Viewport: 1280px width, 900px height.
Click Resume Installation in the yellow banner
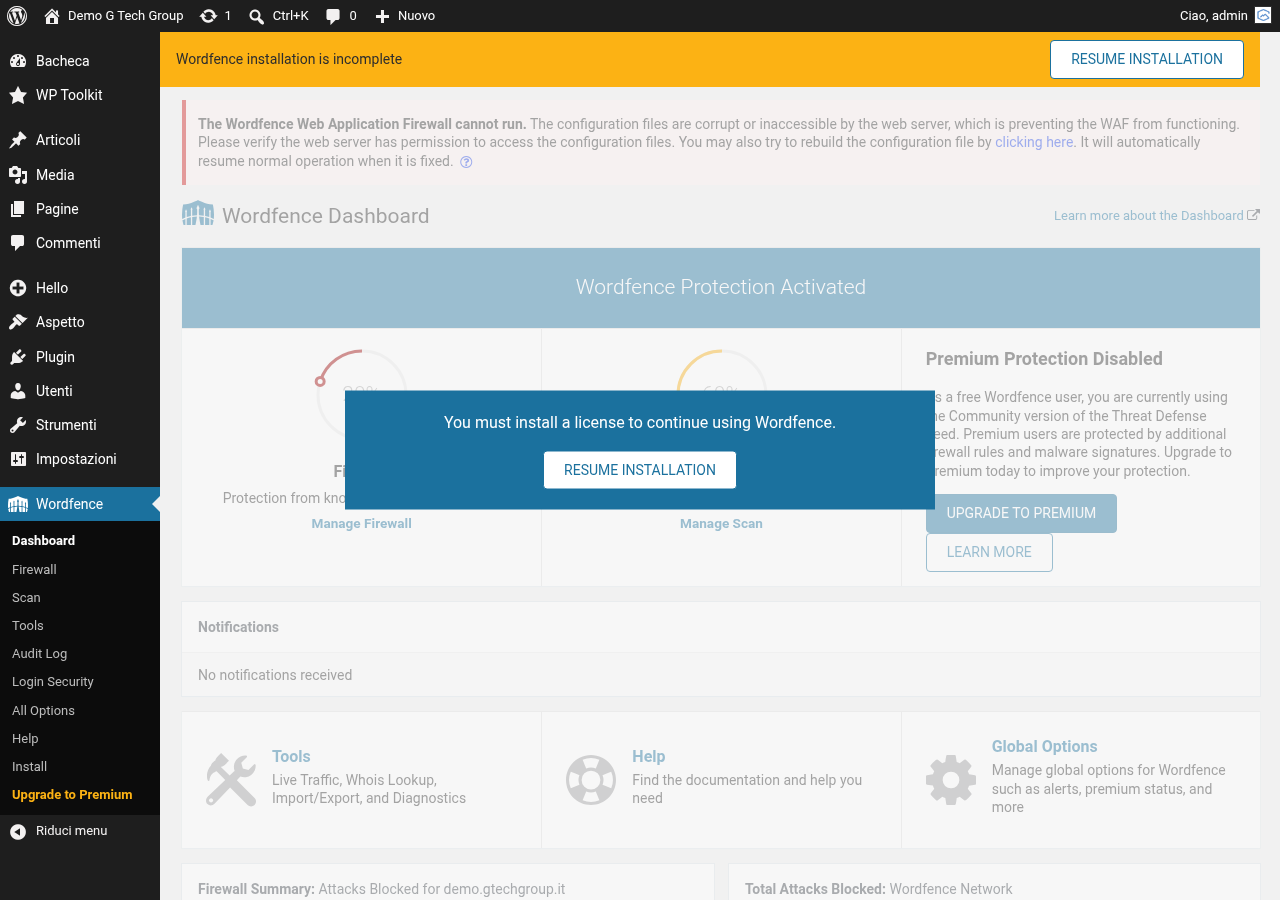pyautogui.click(x=1147, y=59)
